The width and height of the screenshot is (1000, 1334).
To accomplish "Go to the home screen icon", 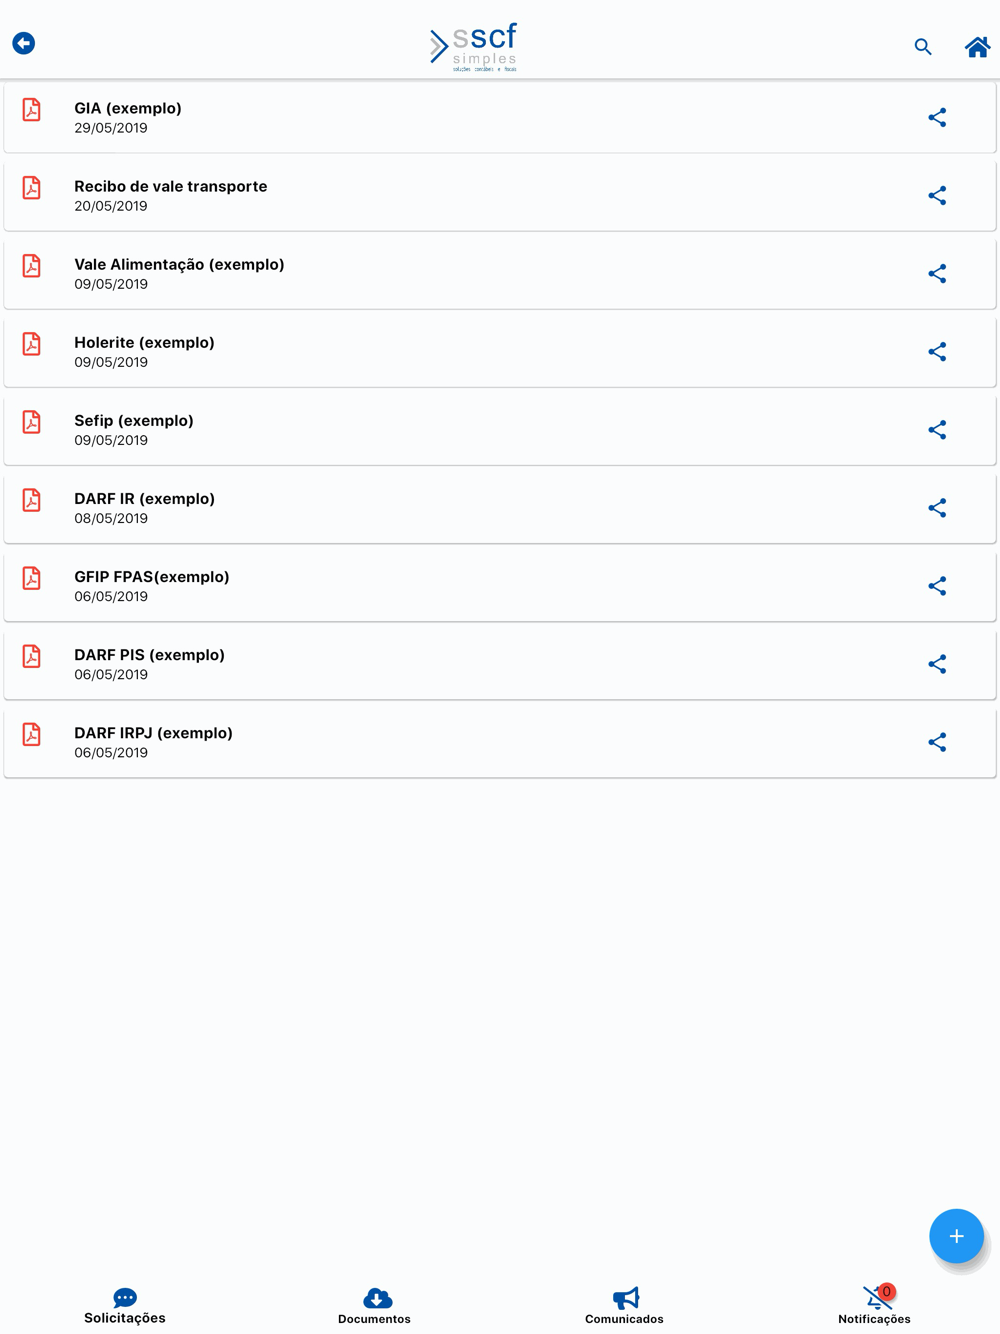I will click(977, 47).
